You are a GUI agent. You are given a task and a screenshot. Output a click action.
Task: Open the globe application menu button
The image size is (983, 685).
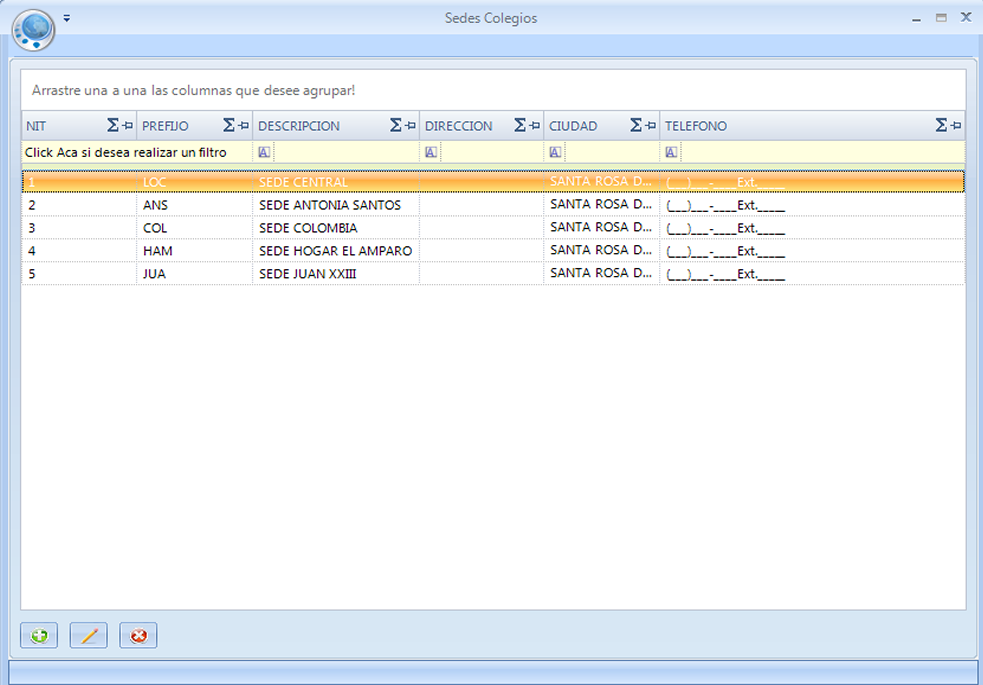[x=33, y=29]
